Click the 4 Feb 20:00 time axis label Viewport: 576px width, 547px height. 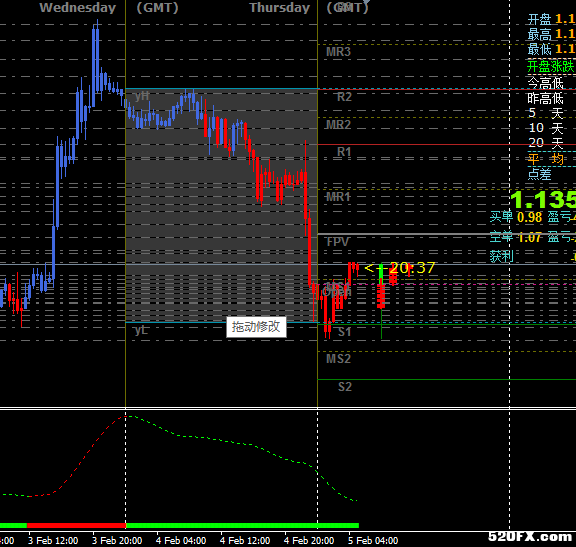coord(309,540)
